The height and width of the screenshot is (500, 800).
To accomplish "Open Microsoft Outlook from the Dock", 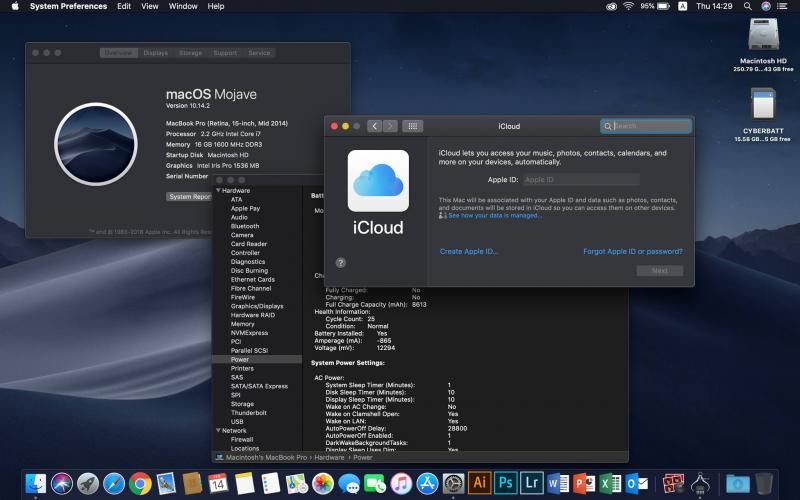I will 637,484.
